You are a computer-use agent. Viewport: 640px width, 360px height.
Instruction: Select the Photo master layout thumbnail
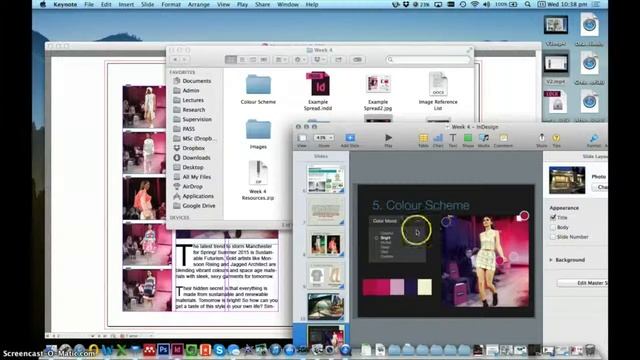pos(567,180)
